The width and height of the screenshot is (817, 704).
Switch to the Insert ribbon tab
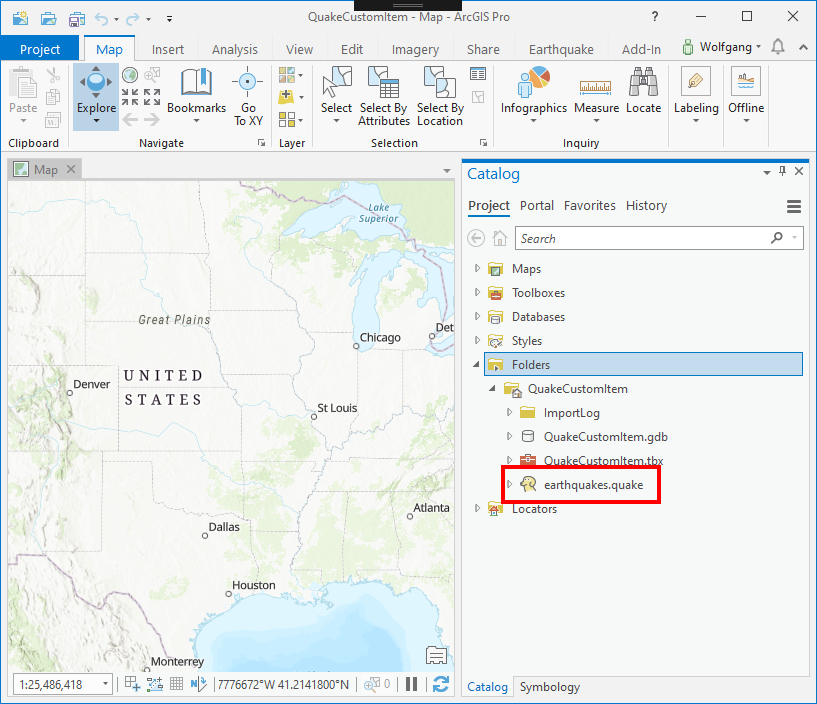click(168, 50)
